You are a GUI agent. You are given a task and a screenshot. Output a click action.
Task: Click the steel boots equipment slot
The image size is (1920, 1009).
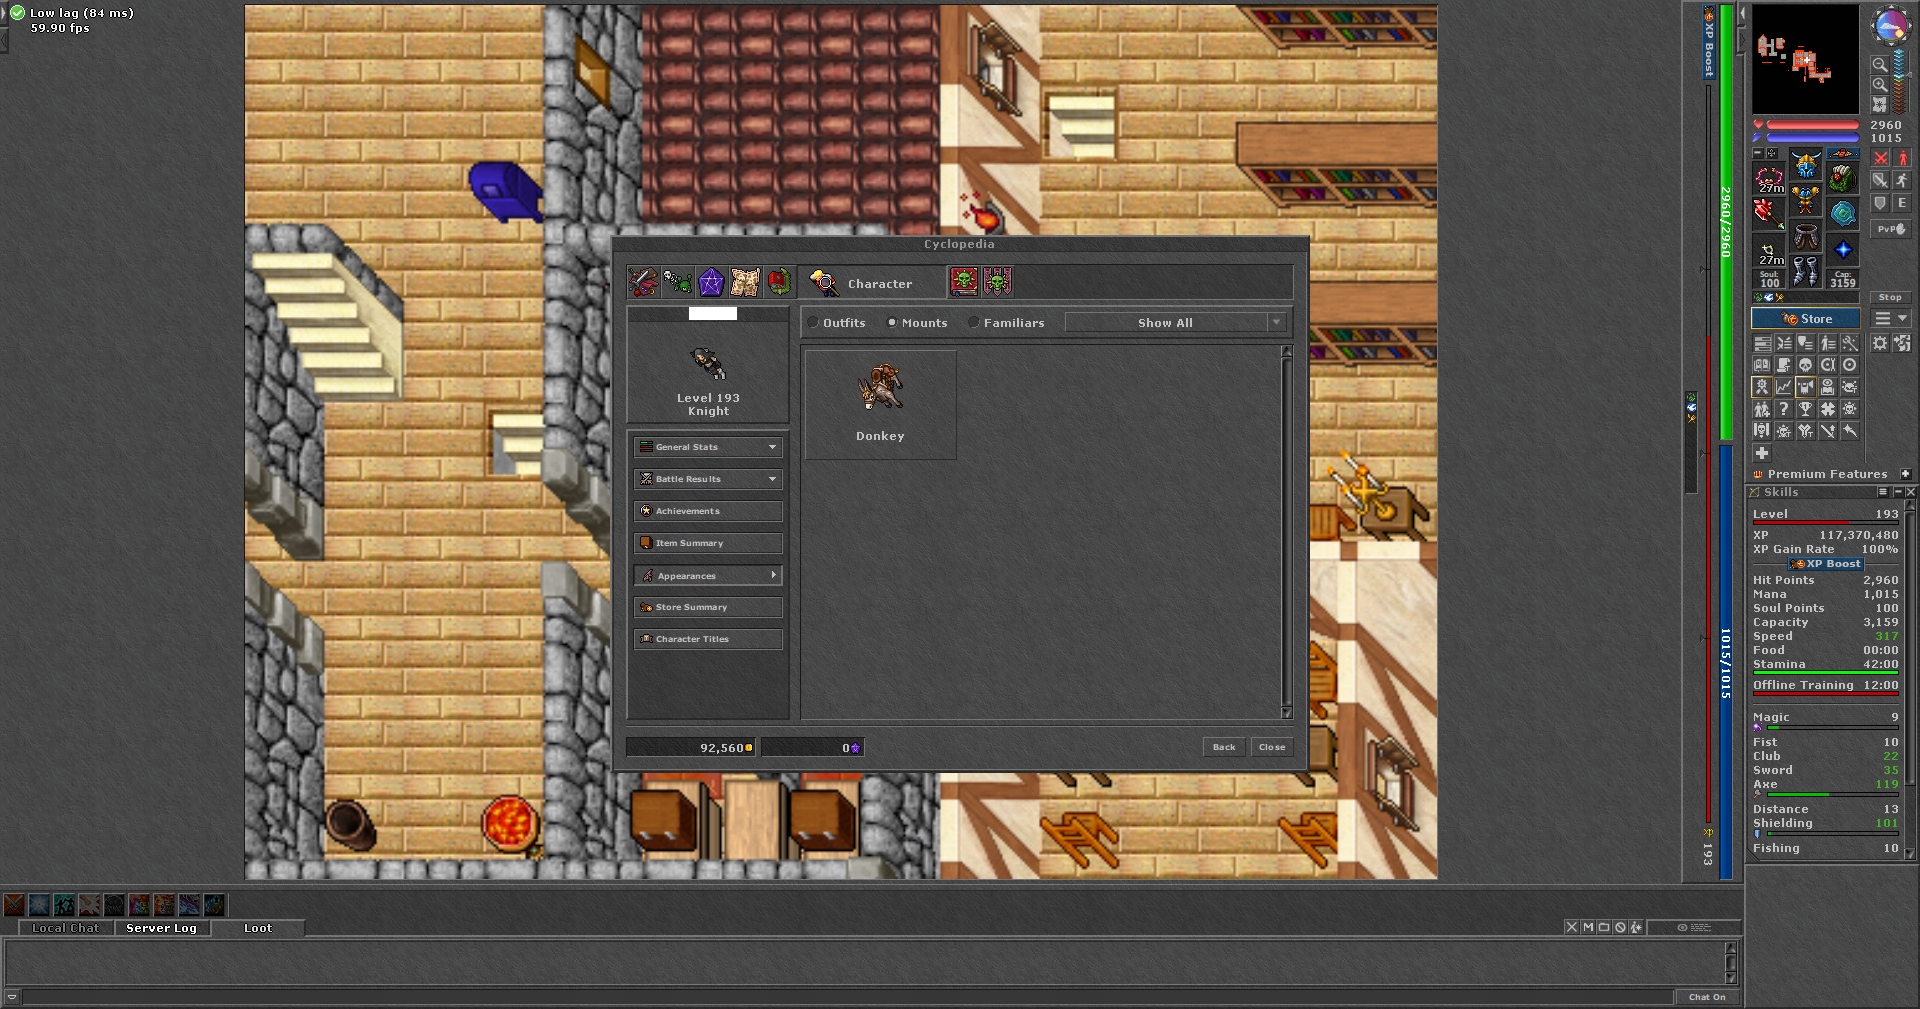[x=1806, y=272]
